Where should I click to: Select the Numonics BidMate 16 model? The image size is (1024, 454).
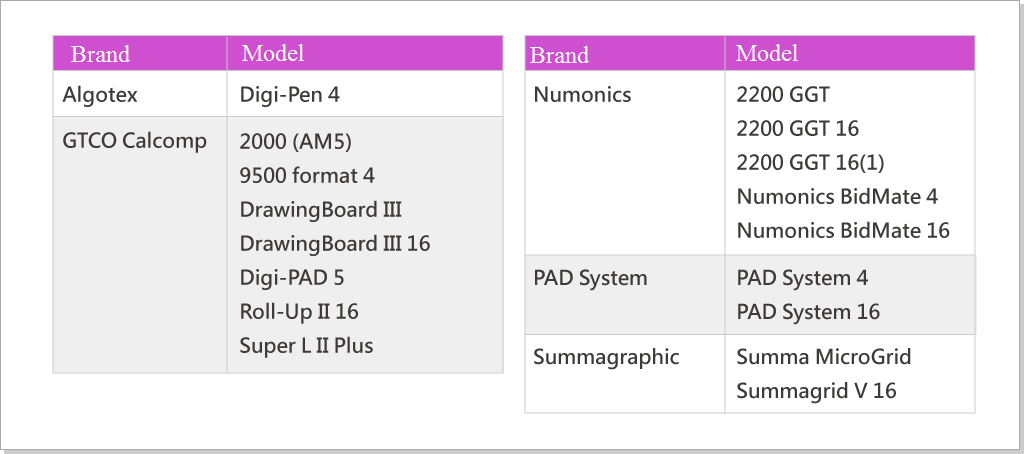[843, 231]
